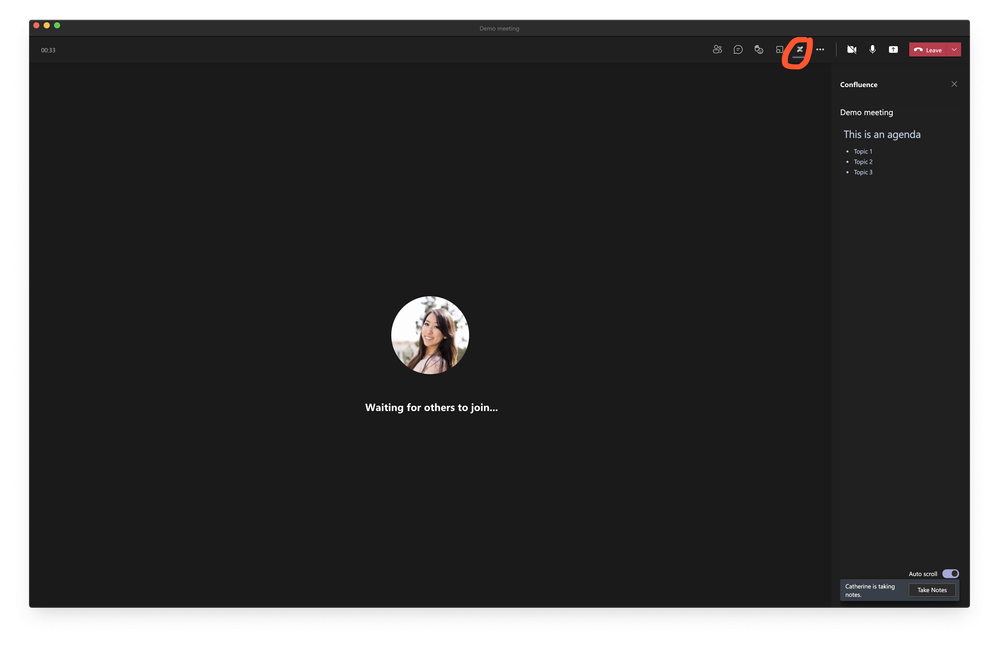Viewport: 999px width, 646px height.
Task: Turn on the camera
Action: (x=852, y=50)
